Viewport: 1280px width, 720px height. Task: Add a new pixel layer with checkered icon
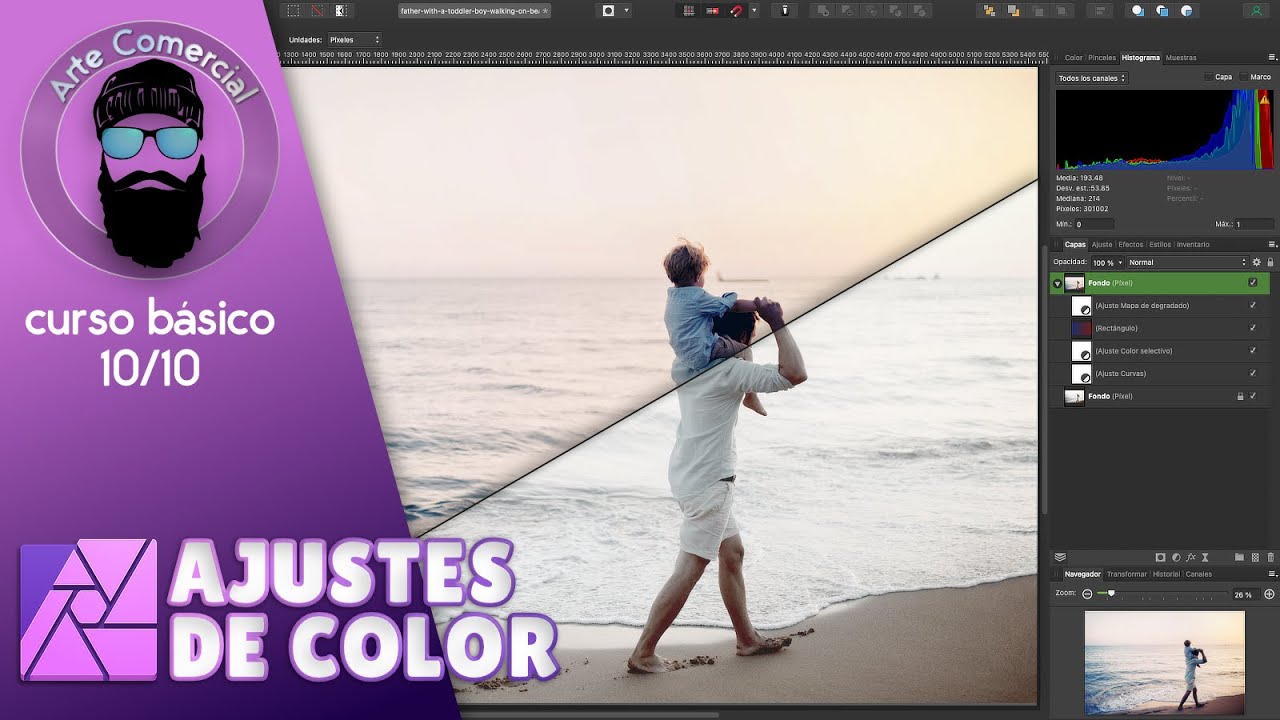pos(1255,557)
